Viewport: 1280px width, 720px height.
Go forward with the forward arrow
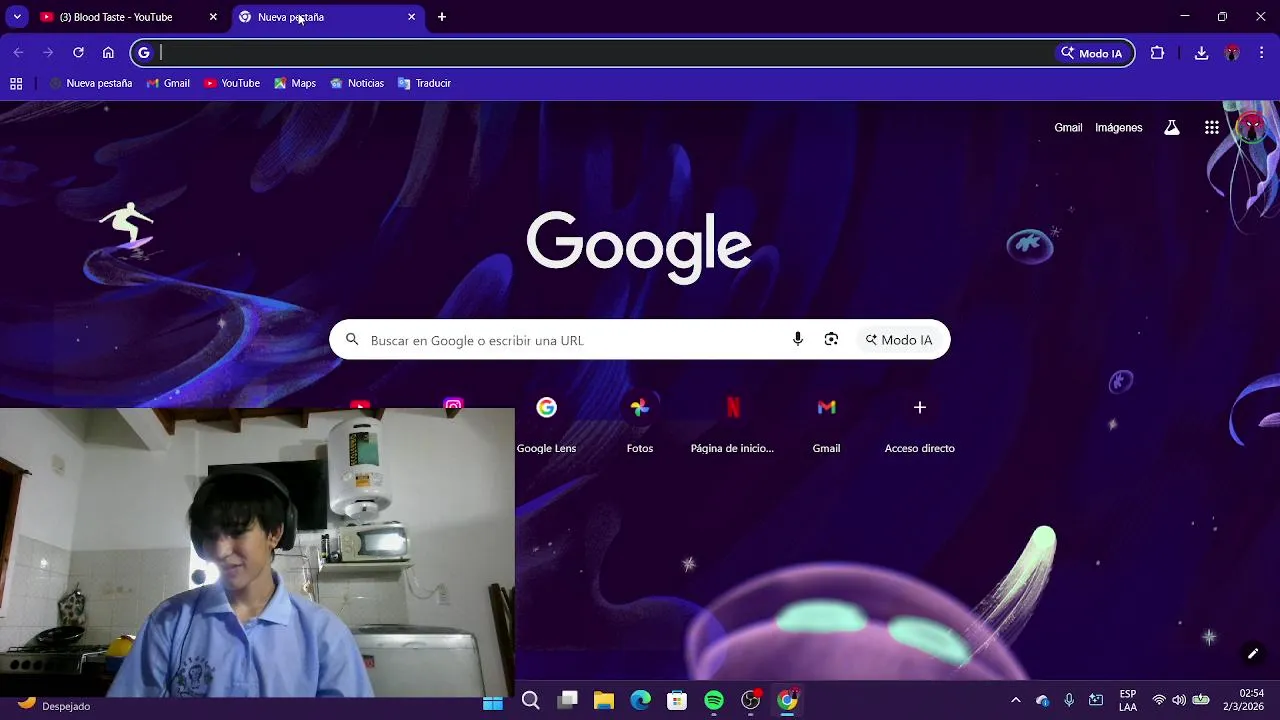point(48,53)
